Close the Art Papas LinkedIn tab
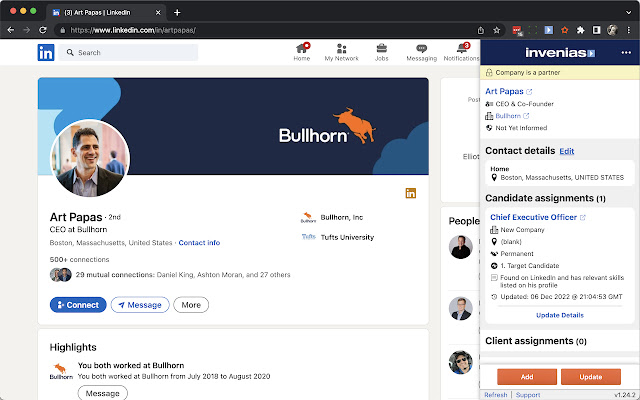Viewport: 640px width, 400px height. click(x=158, y=13)
